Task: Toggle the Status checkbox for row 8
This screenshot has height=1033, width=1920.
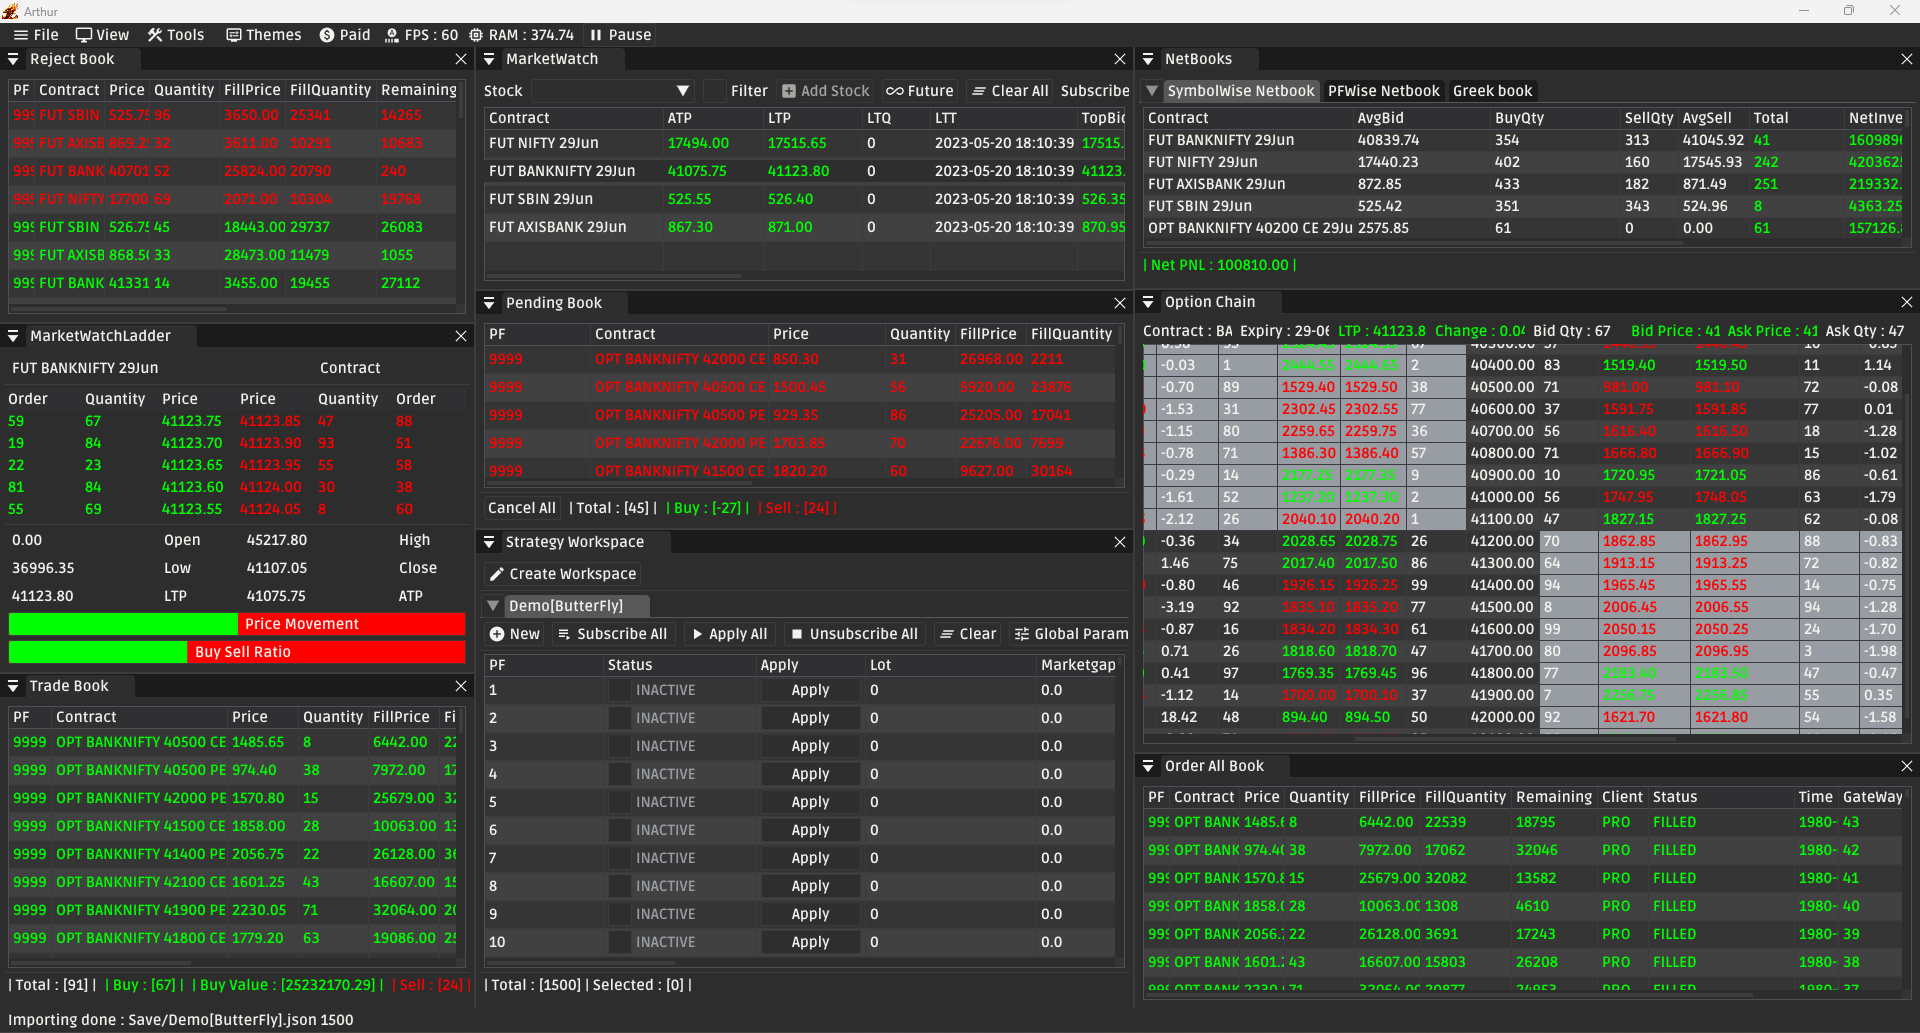Action: click(620, 886)
